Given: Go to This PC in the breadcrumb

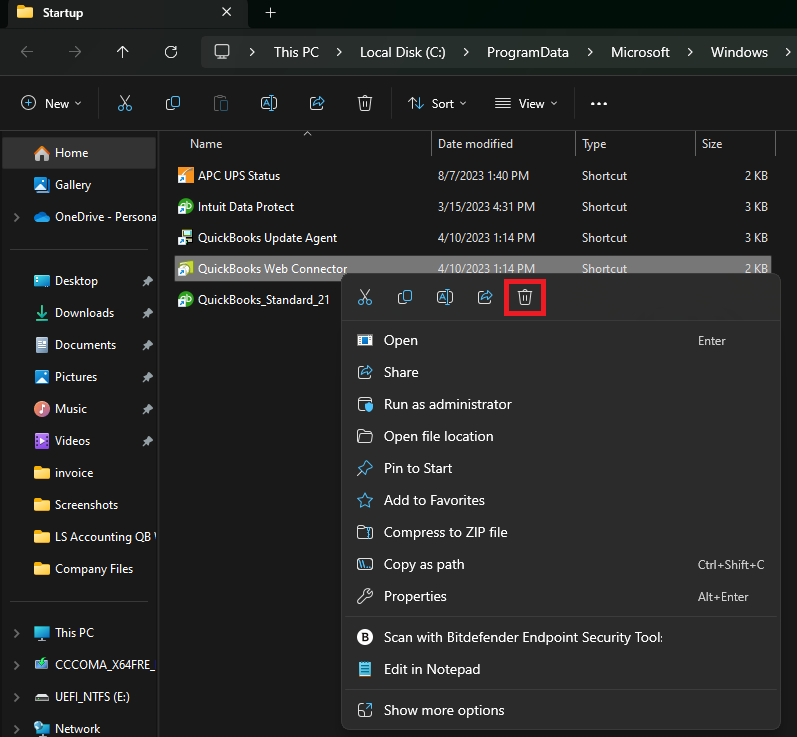Looking at the screenshot, I should click(296, 52).
